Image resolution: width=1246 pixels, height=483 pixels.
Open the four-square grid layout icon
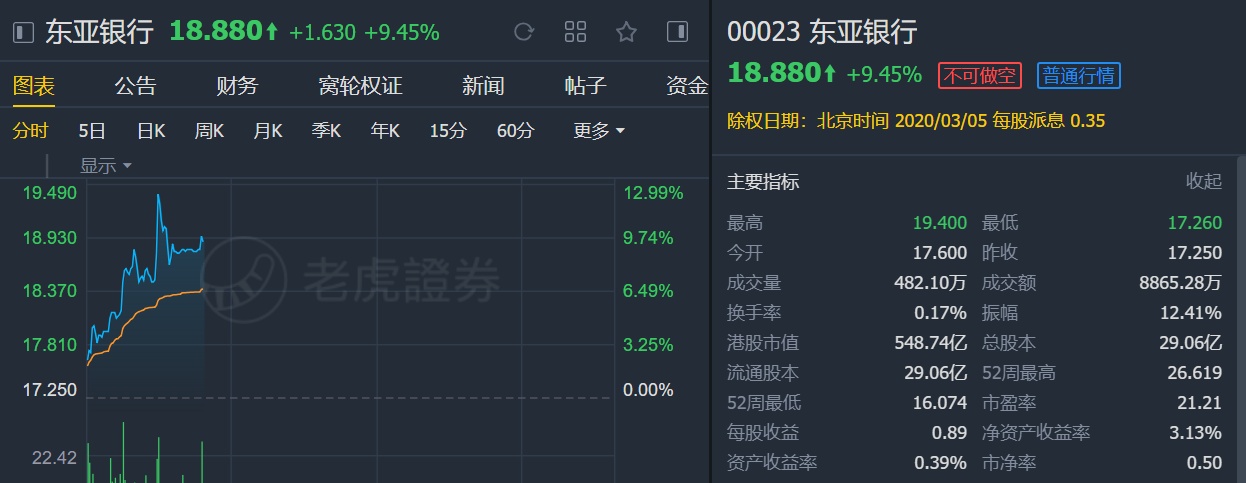point(575,32)
